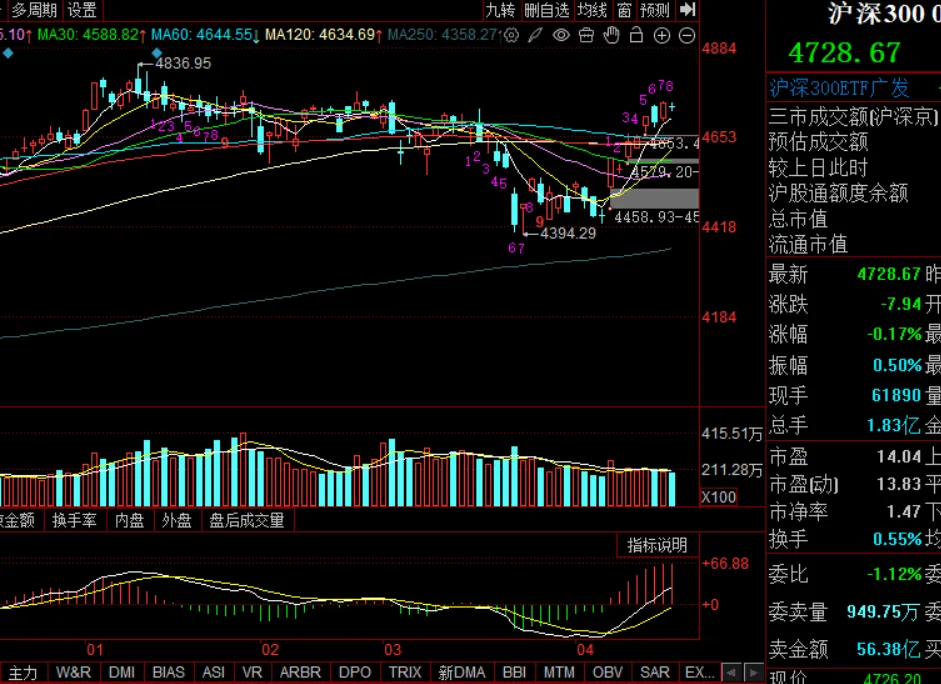This screenshot has width=941, height=684.
Task: Select the ASI indicator tab
Action: pos(213,673)
